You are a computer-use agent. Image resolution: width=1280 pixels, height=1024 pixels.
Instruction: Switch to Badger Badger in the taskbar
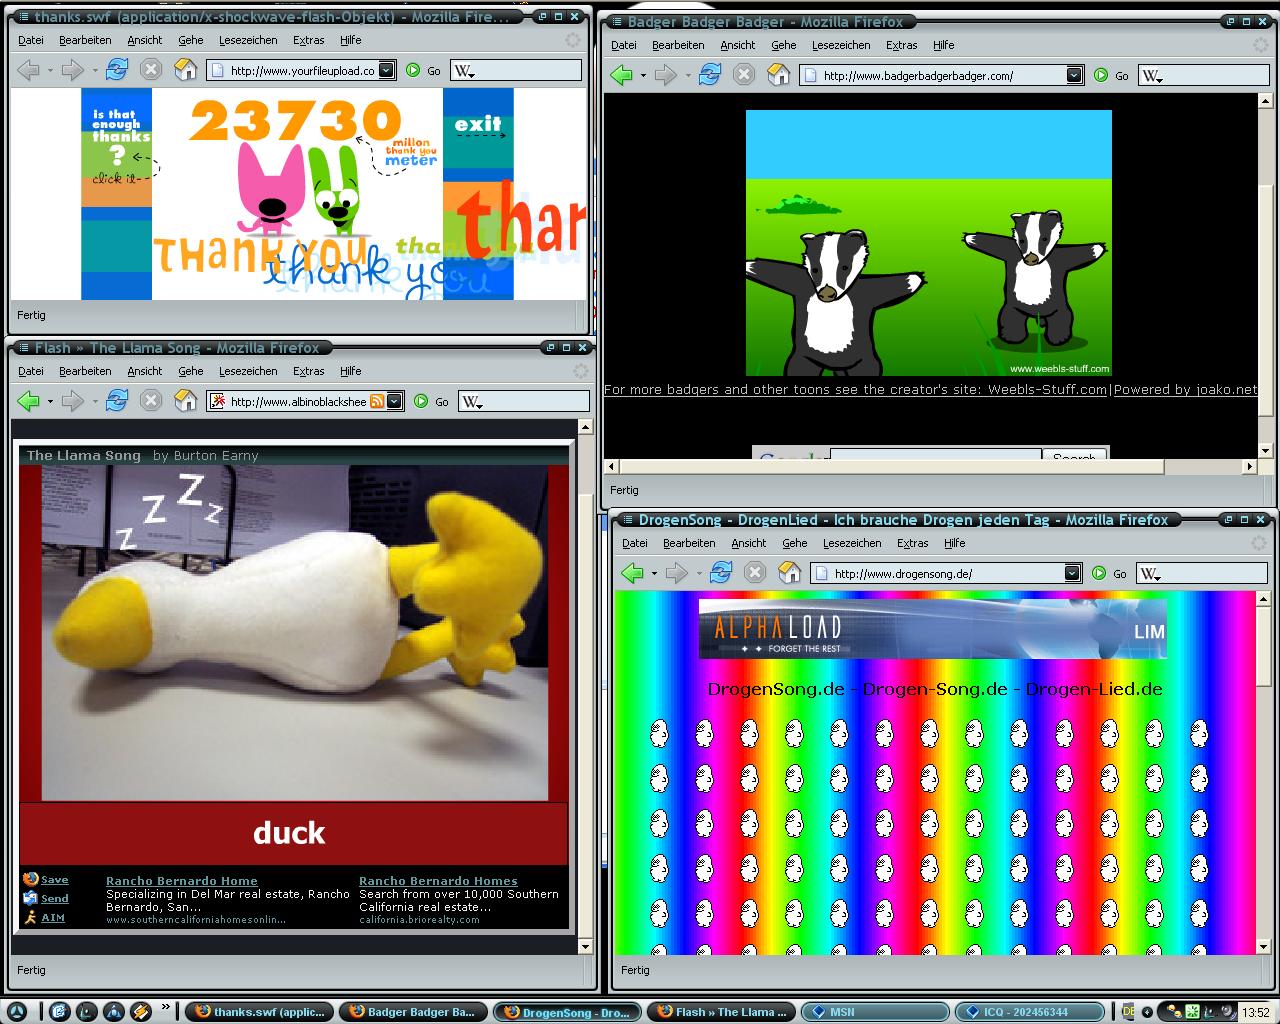click(413, 1012)
